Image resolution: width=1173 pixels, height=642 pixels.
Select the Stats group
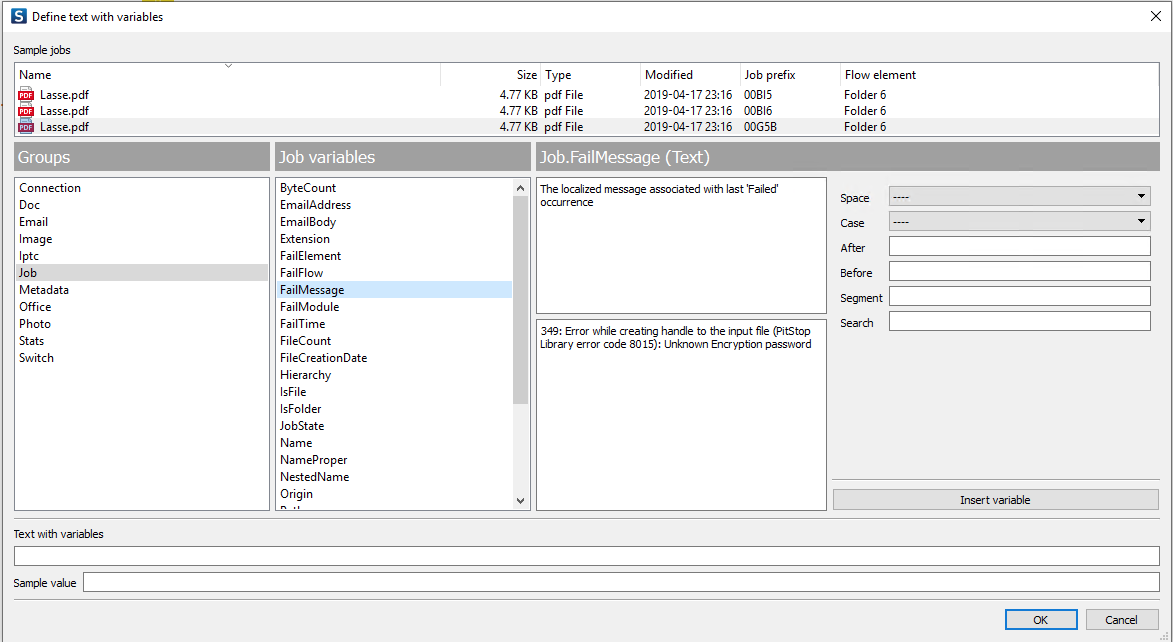coord(32,341)
